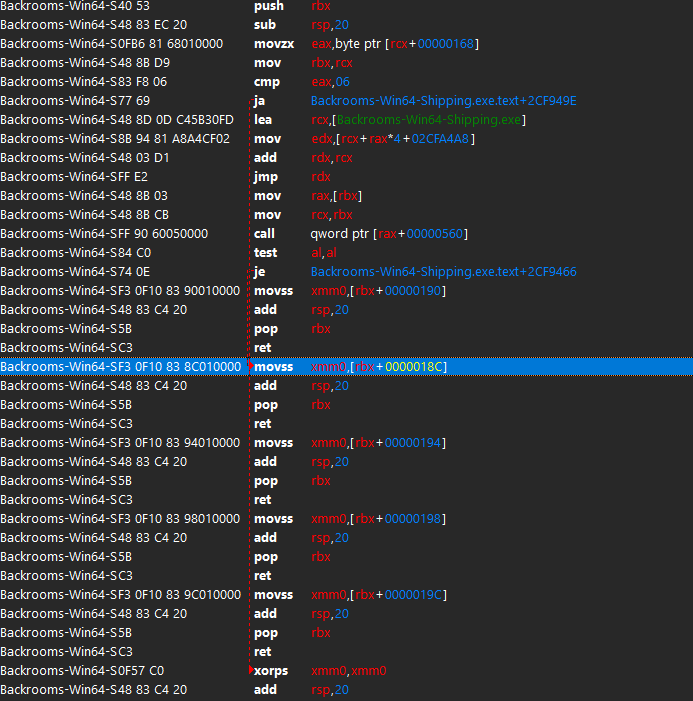Select the call qword ptr [rax+00000560] line
This screenshot has width=693, height=701.
346,234
